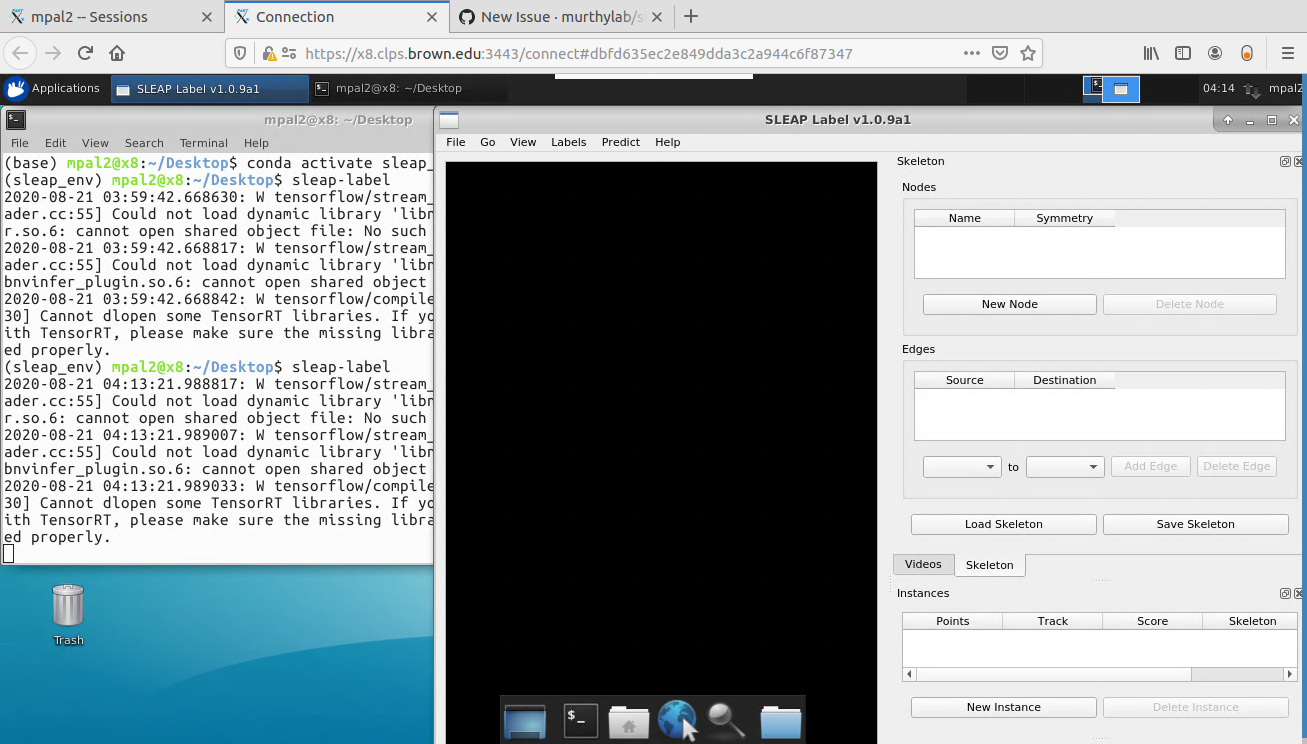
Task: Click the New Node button
Action: click(1010, 304)
